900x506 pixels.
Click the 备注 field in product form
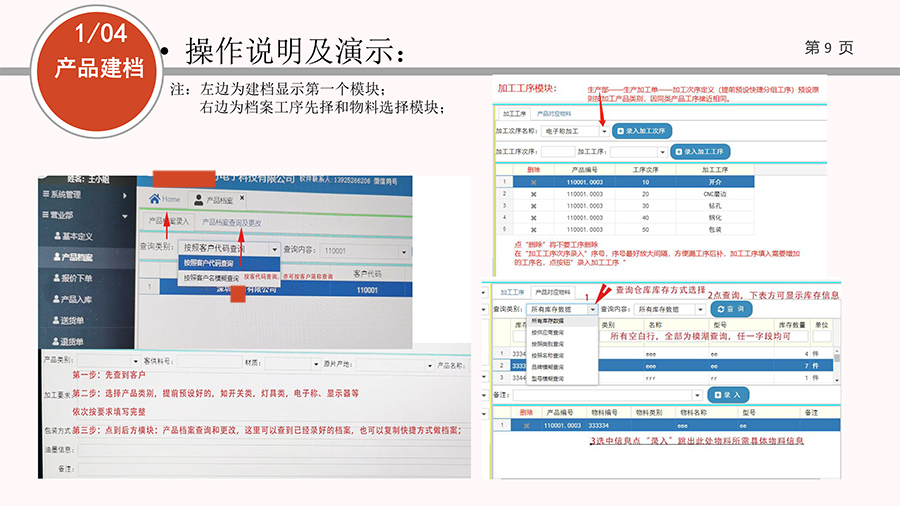coord(273,469)
